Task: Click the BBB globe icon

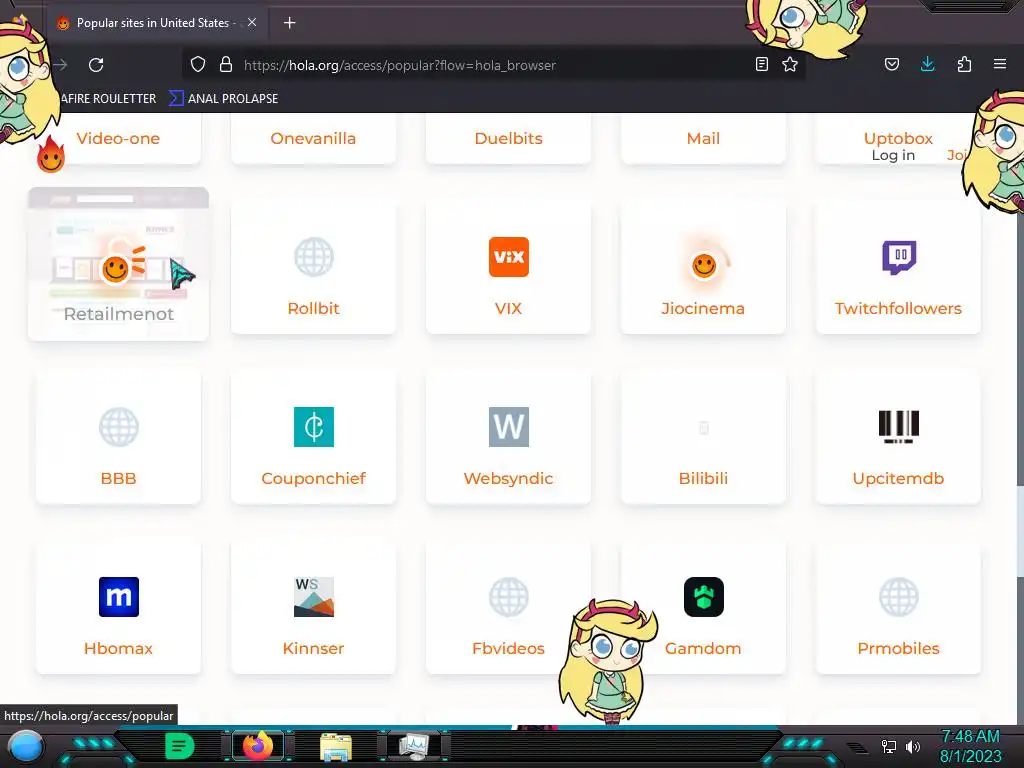Action: point(119,426)
